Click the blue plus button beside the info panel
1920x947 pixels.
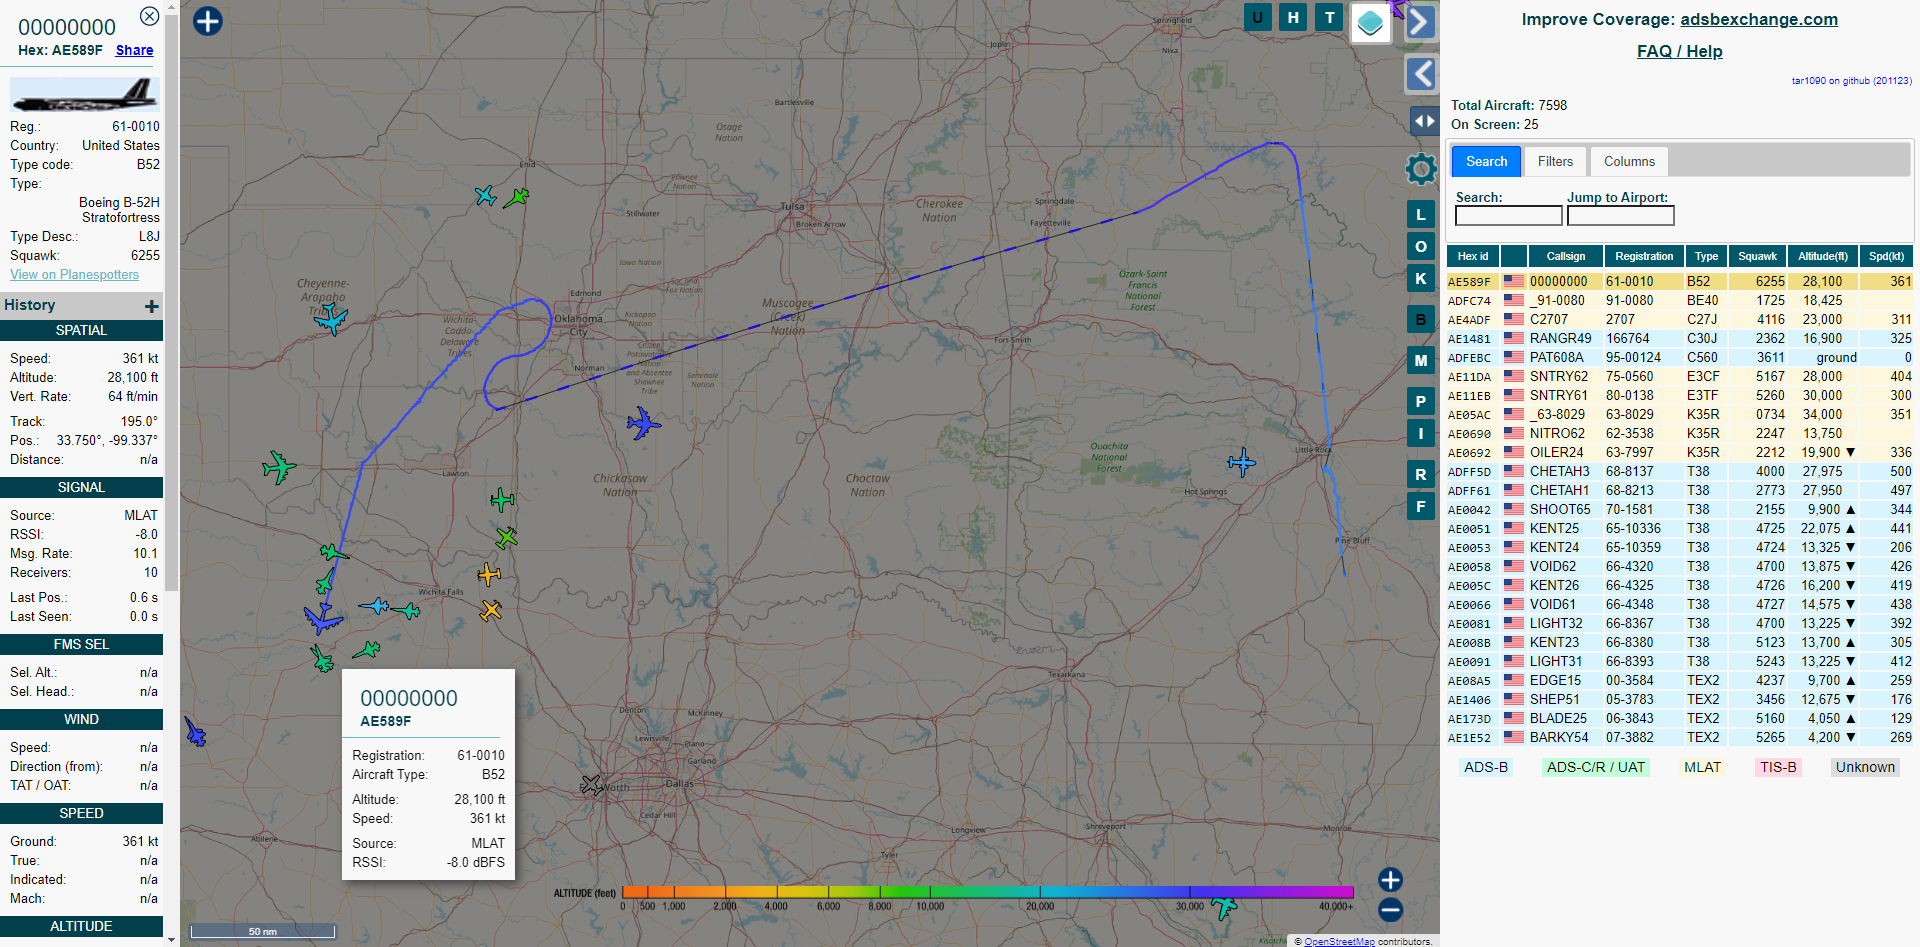coord(208,21)
